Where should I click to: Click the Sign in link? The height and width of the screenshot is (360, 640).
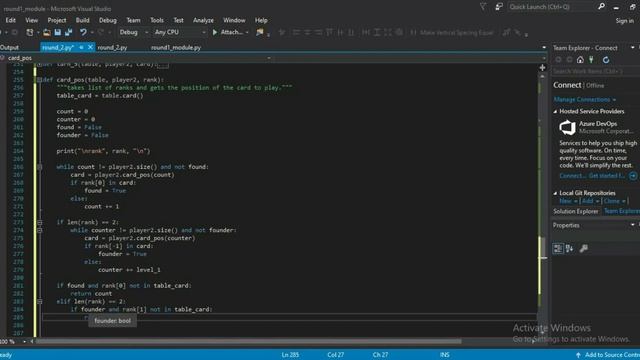[x=624, y=21]
